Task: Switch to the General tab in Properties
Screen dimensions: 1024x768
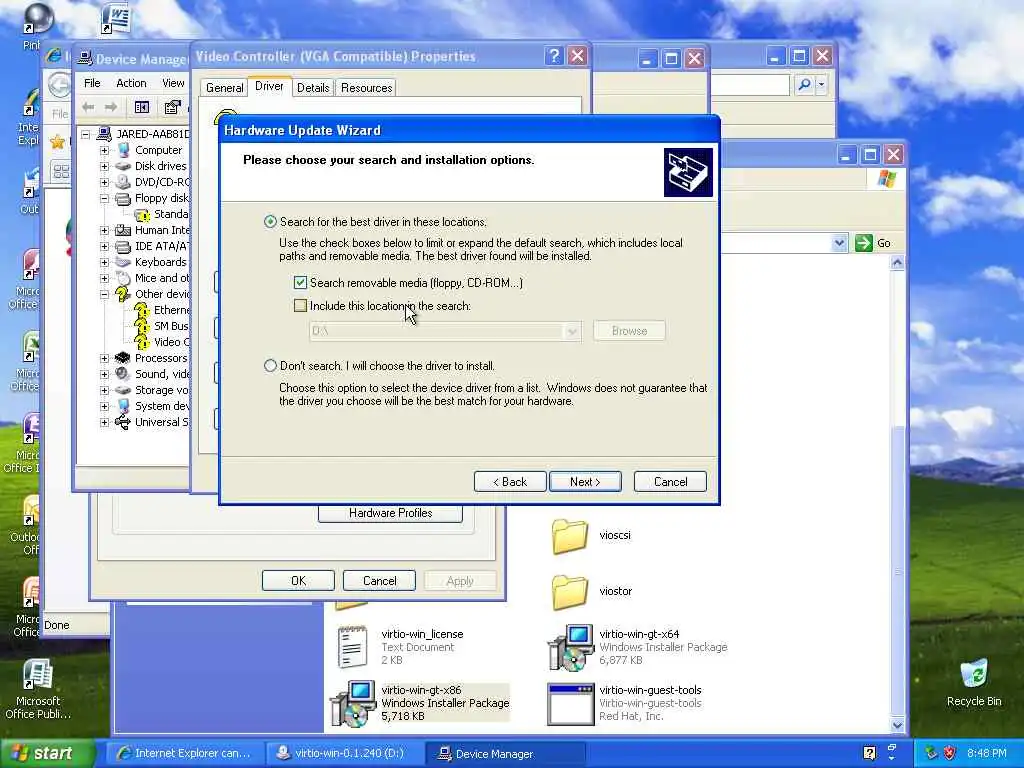Action: pos(225,88)
